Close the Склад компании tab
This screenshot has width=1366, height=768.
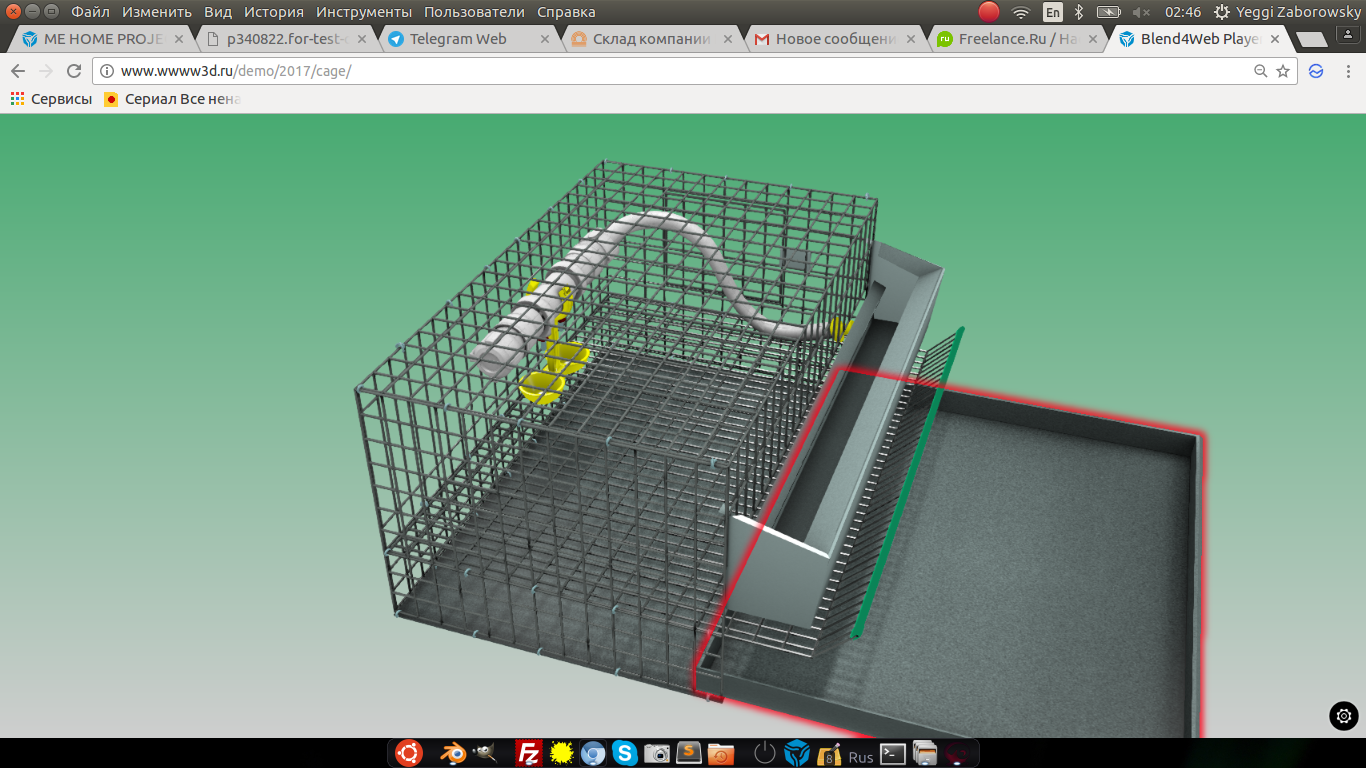[x=728, y=40]
